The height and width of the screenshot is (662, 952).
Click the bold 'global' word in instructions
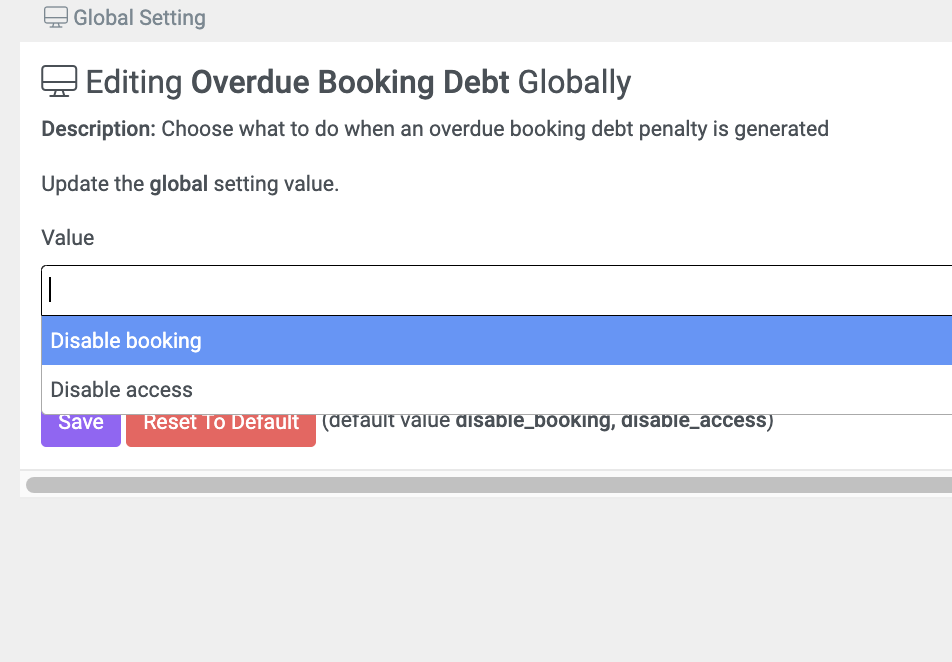pos(179,183)
